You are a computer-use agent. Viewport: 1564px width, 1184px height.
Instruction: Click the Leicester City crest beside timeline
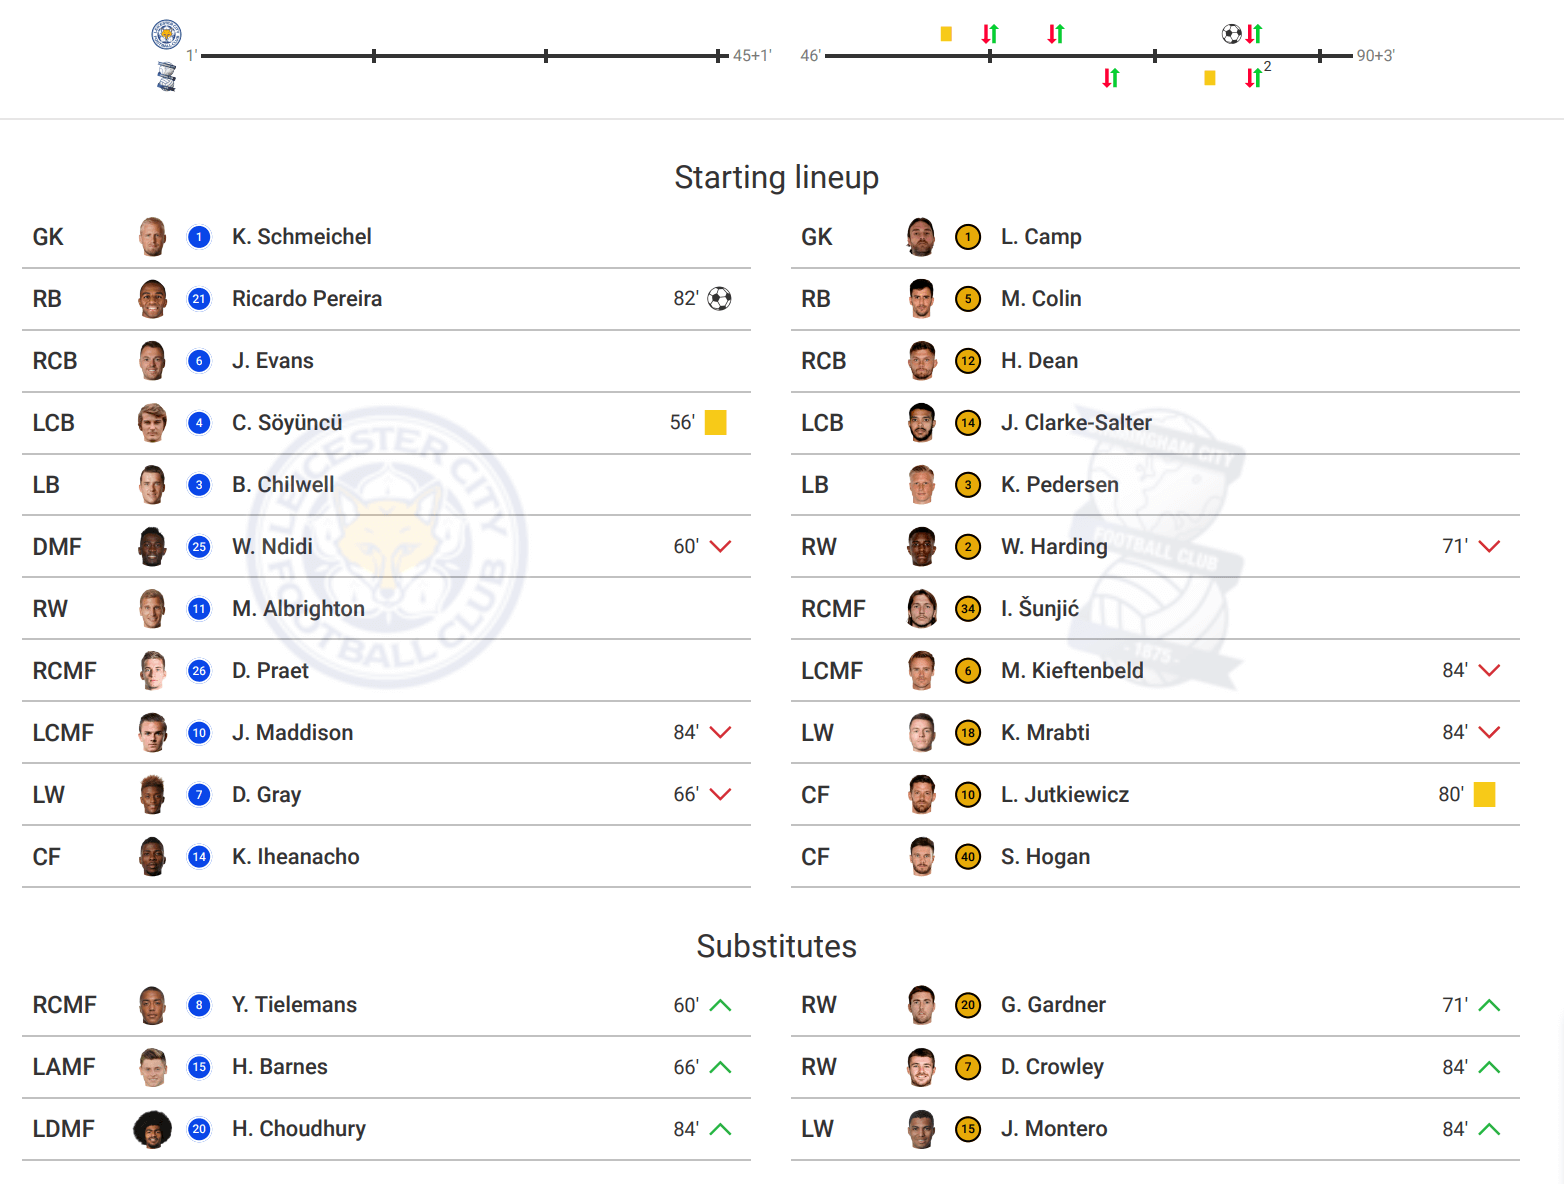(166, 34)
